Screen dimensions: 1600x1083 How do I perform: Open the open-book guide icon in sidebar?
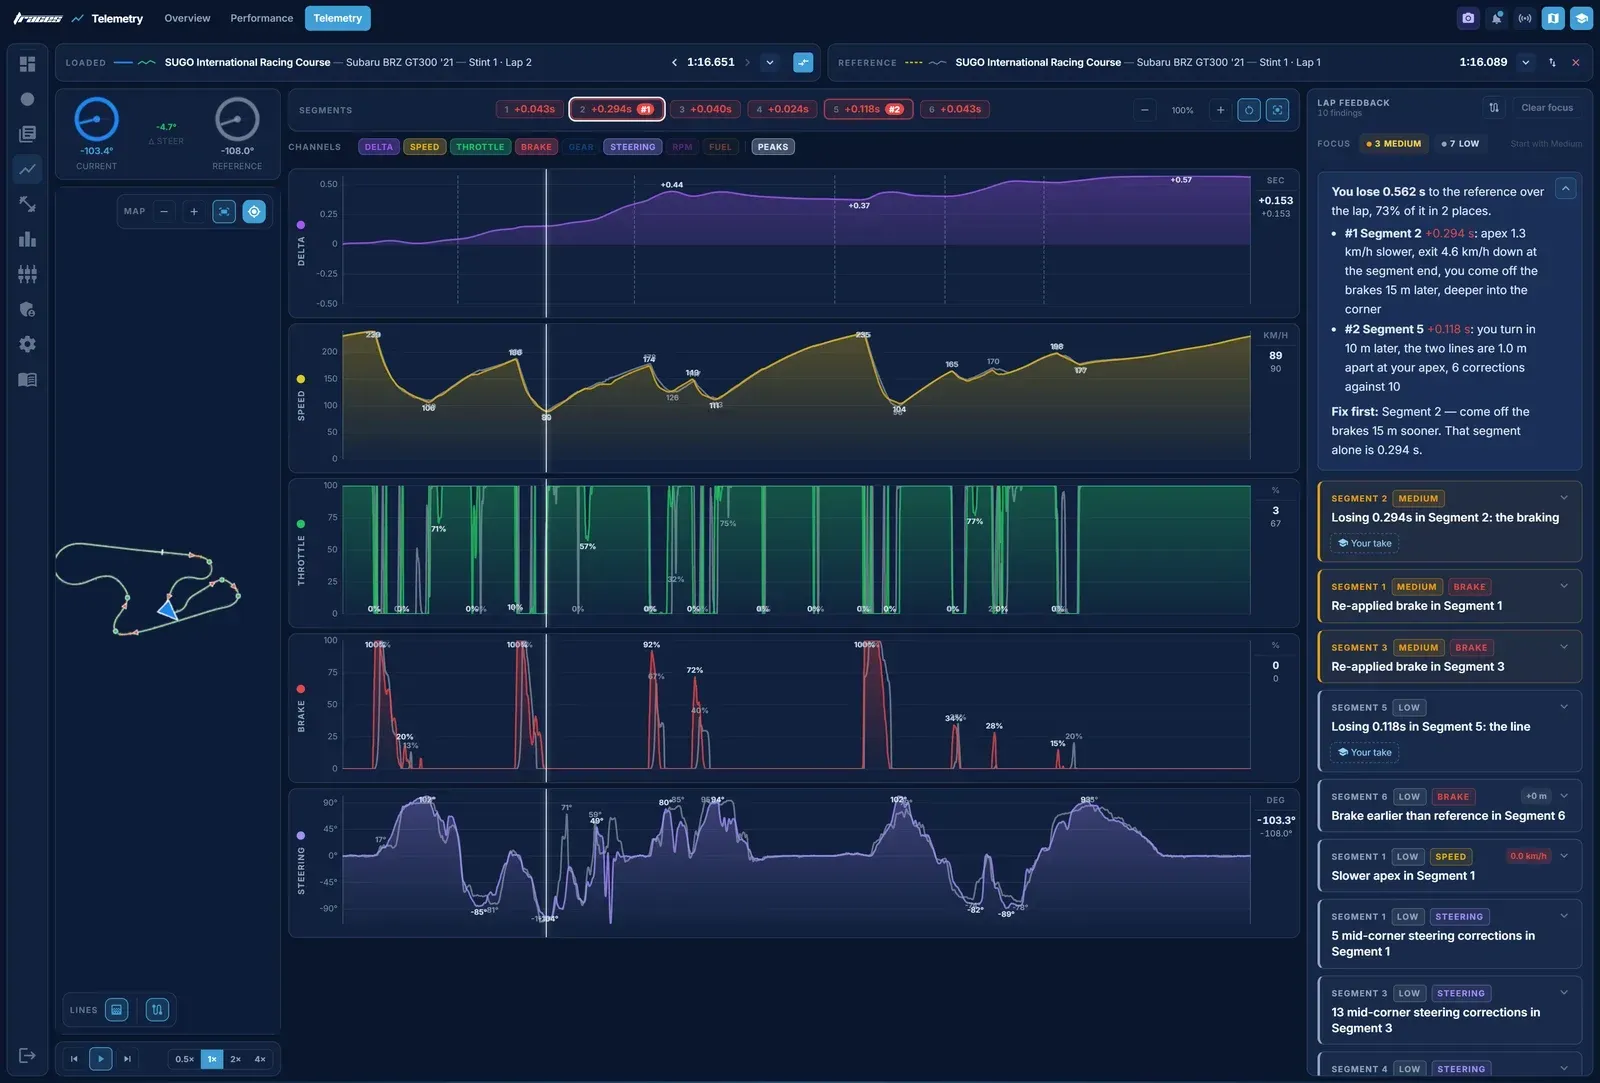pyautogui.click(x=27, y=379)
